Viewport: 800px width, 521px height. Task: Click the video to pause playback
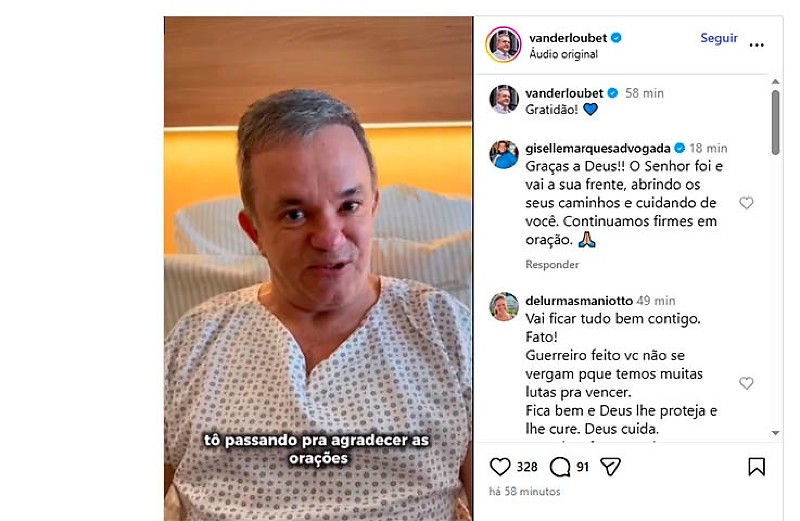(x=318, y=268)
